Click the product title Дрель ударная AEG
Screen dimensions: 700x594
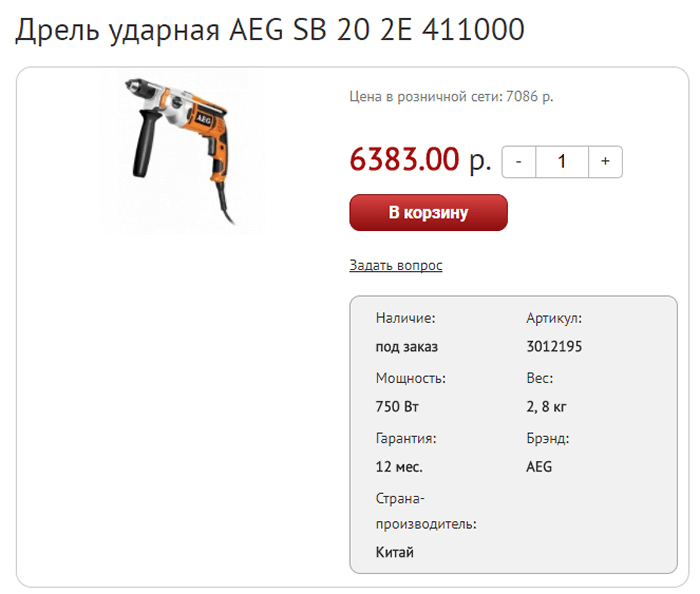click(270, 30)
